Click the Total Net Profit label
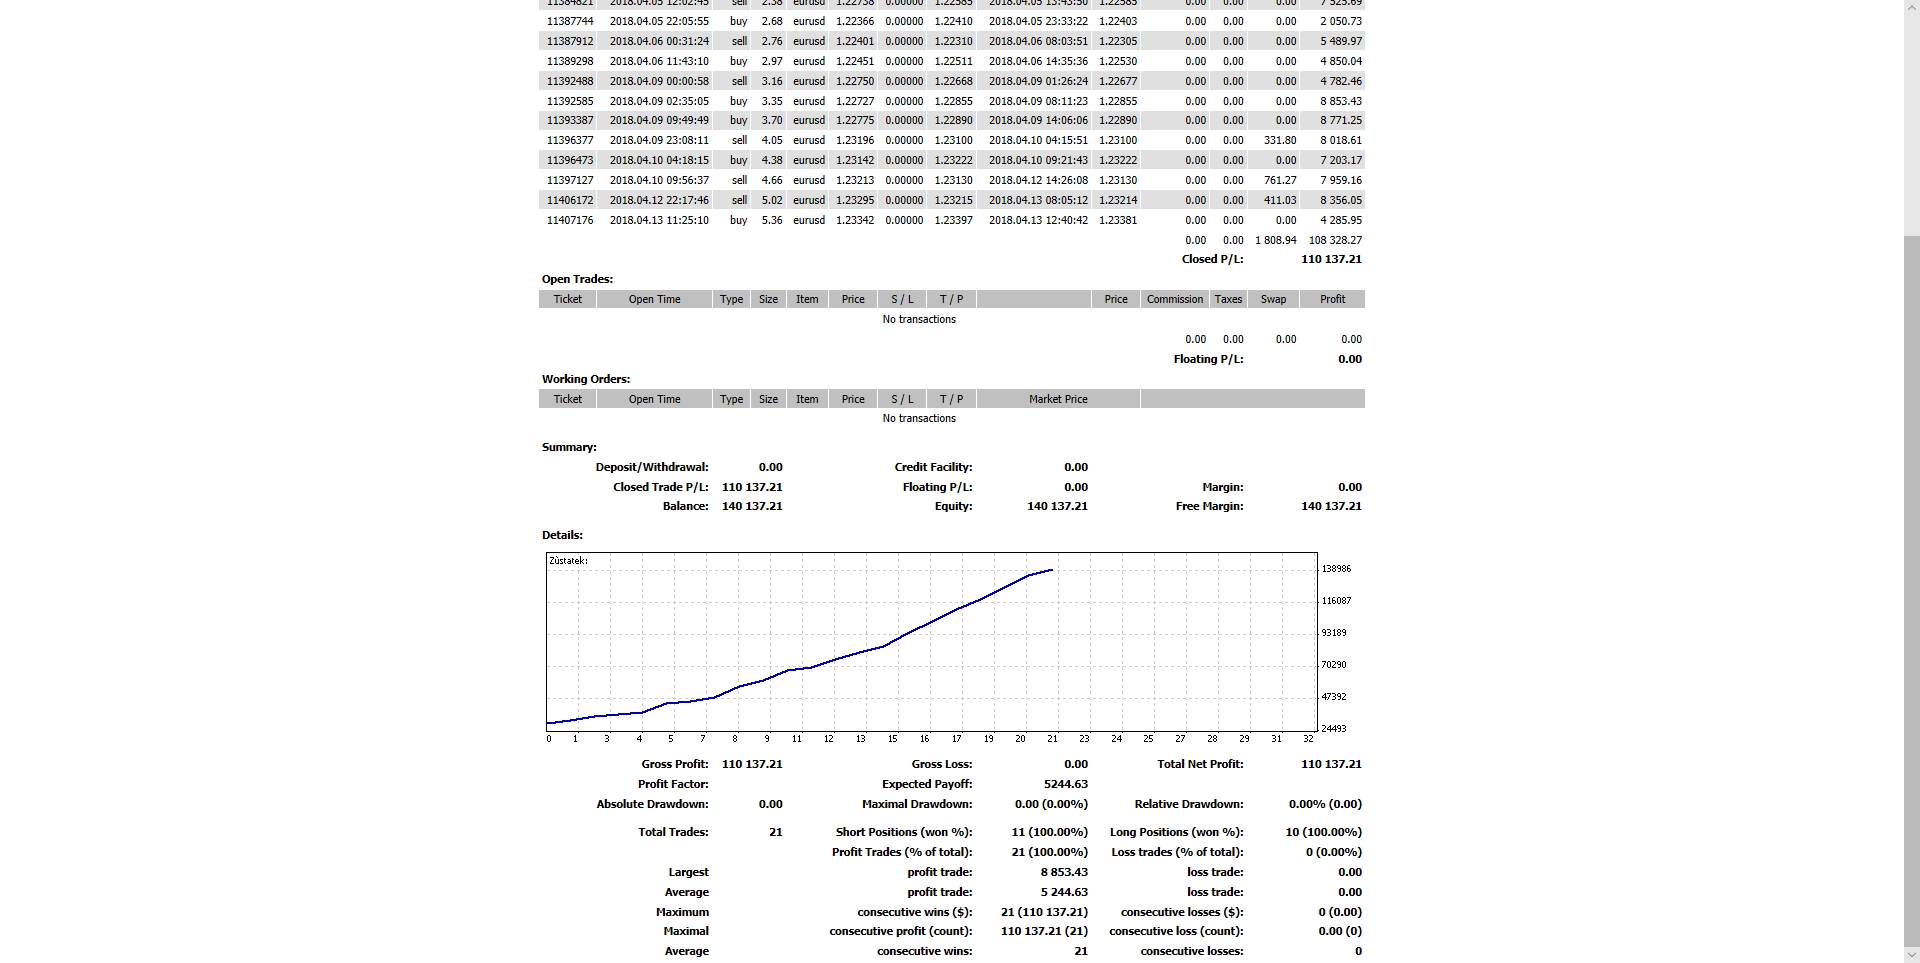Viewport: 1920px width, 963px height. tap(1200, 764)
